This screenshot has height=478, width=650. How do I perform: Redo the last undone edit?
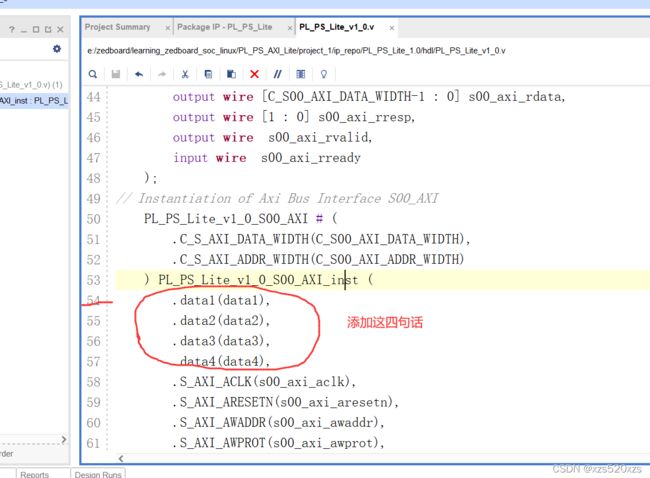pyautogui.click(x=162, y=74)
